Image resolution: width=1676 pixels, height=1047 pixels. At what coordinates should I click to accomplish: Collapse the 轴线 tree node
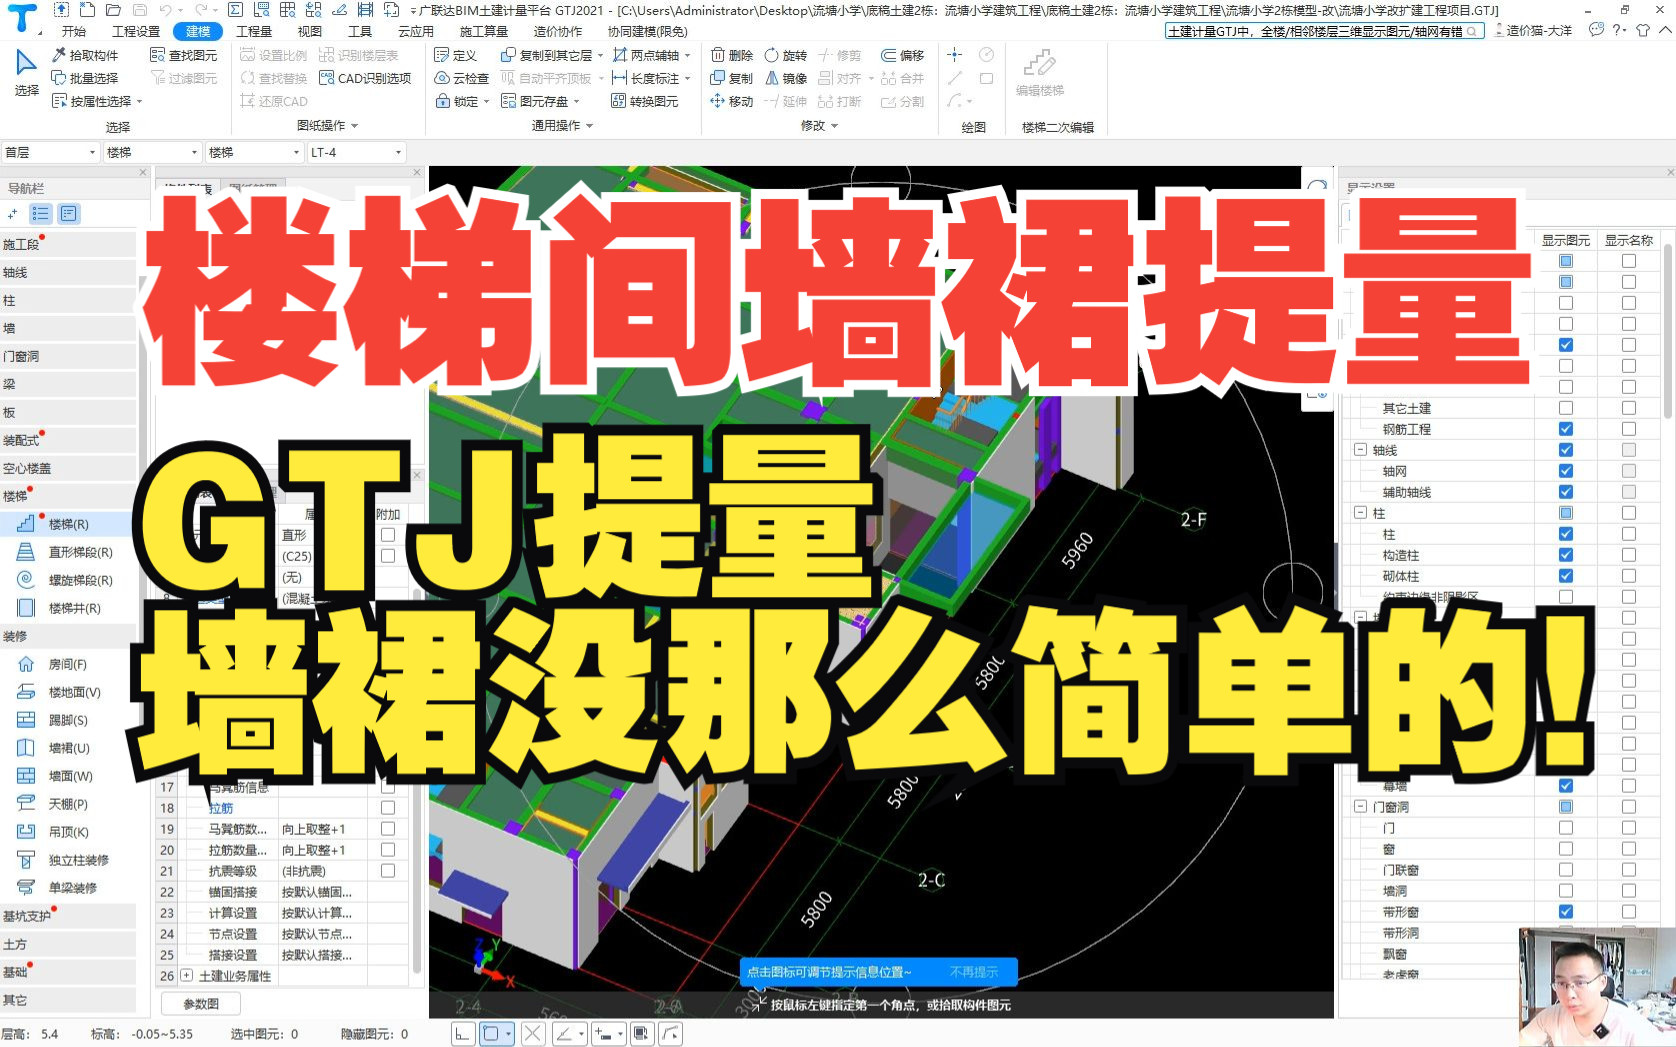pyautogui.click(x=1360, y=450)
